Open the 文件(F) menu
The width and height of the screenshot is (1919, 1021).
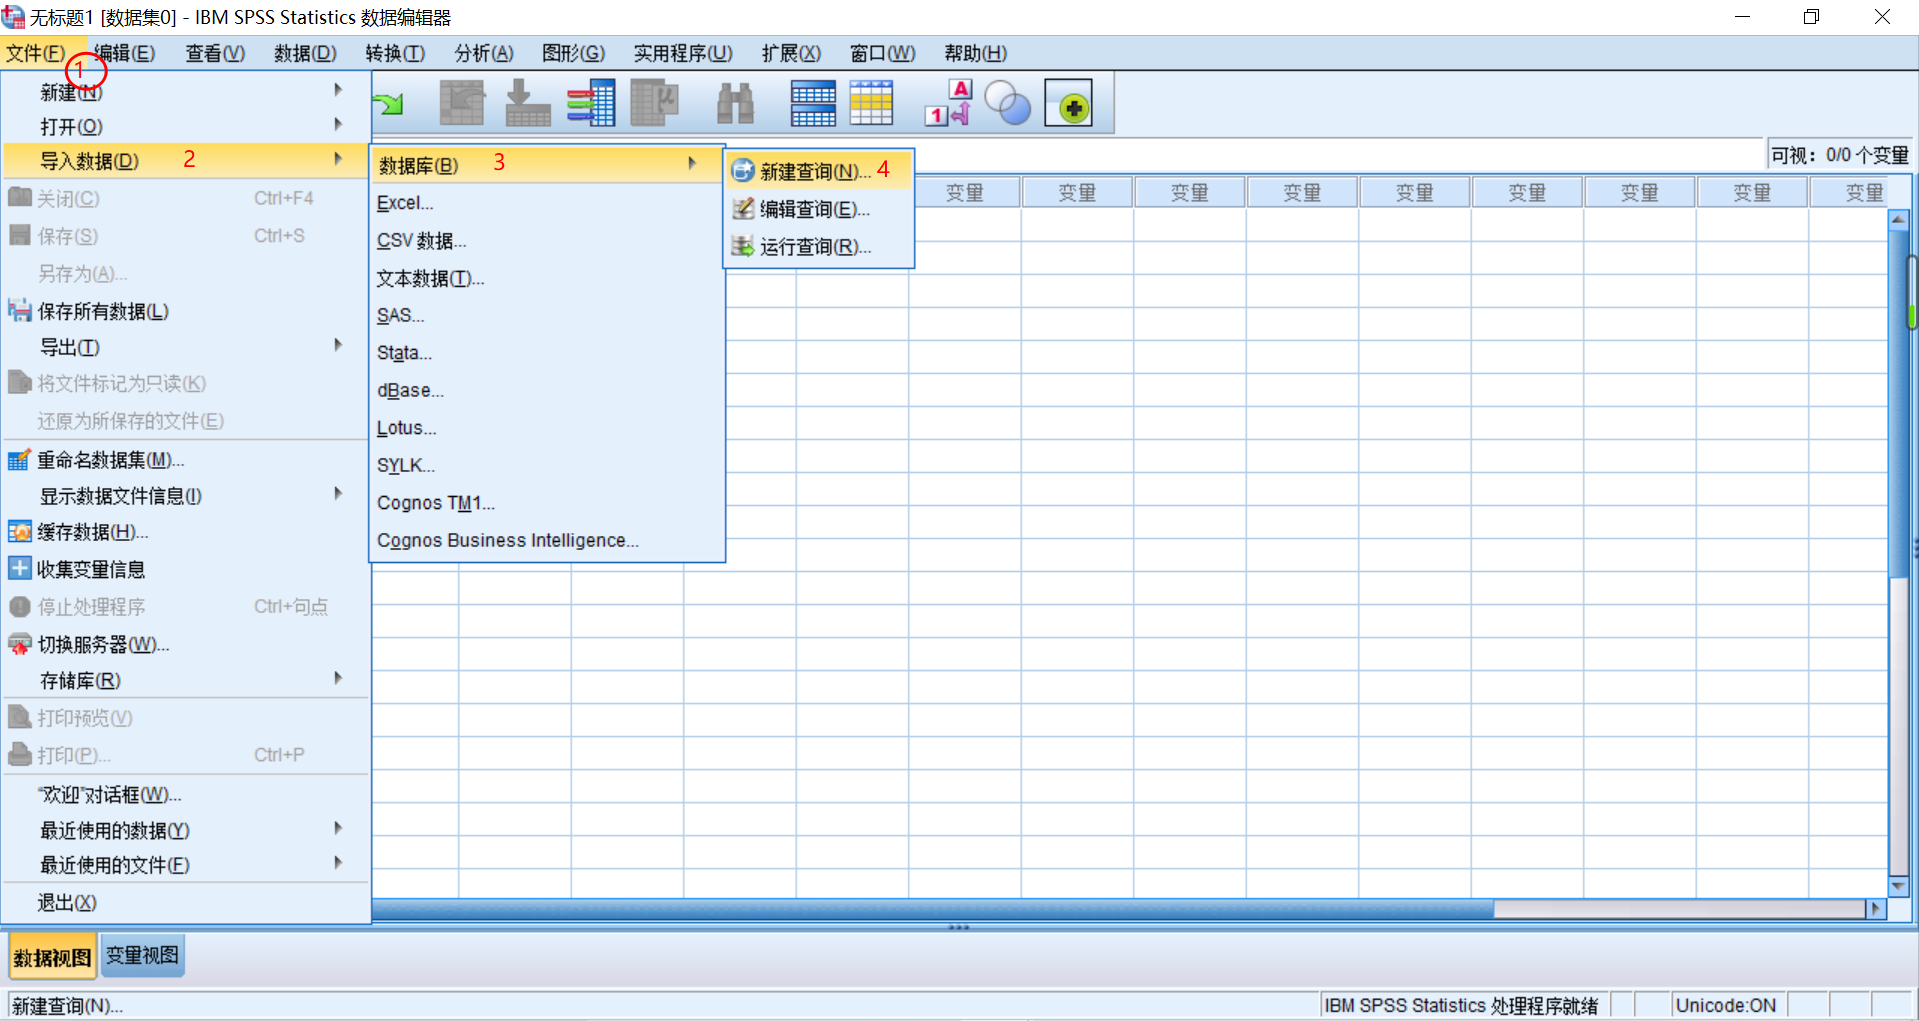35,53
